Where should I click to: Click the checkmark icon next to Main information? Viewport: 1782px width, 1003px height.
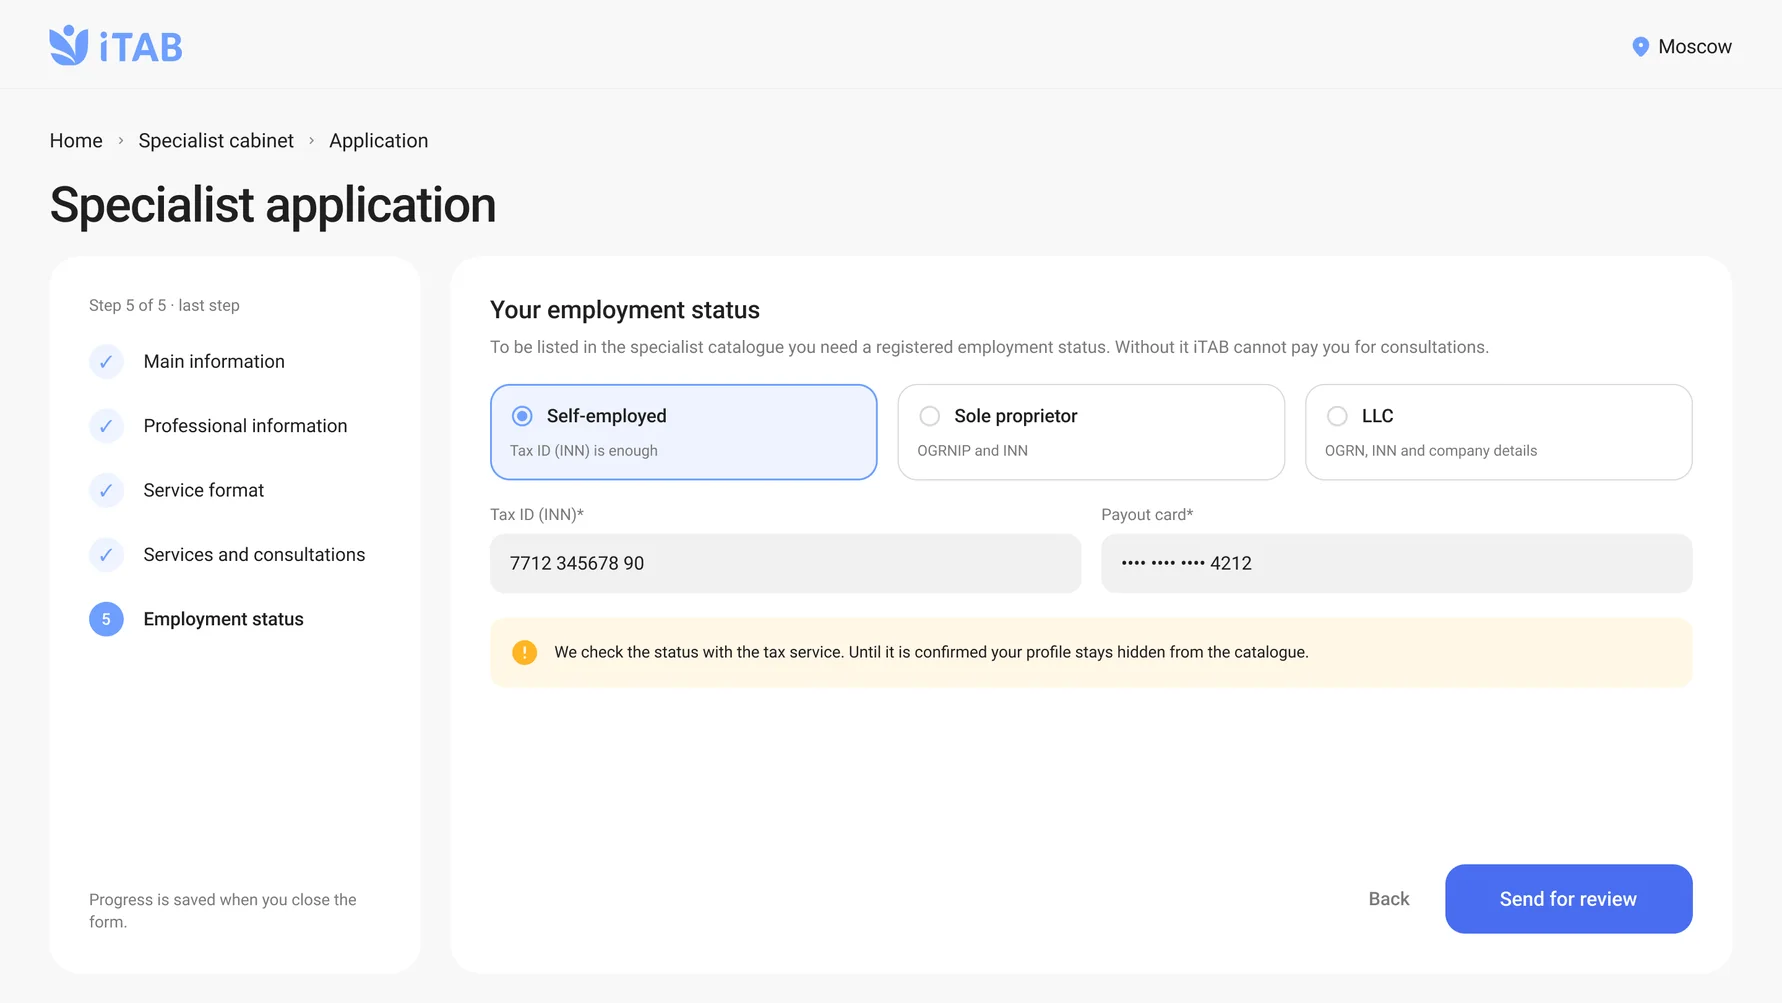(x=106, y=362)
